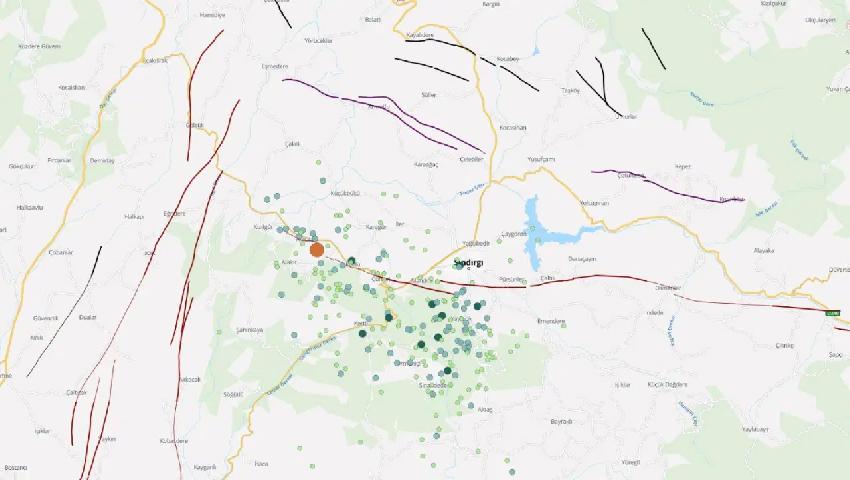Click the Yusufçamı village label
850x480 pixels.
click(541, 159)
